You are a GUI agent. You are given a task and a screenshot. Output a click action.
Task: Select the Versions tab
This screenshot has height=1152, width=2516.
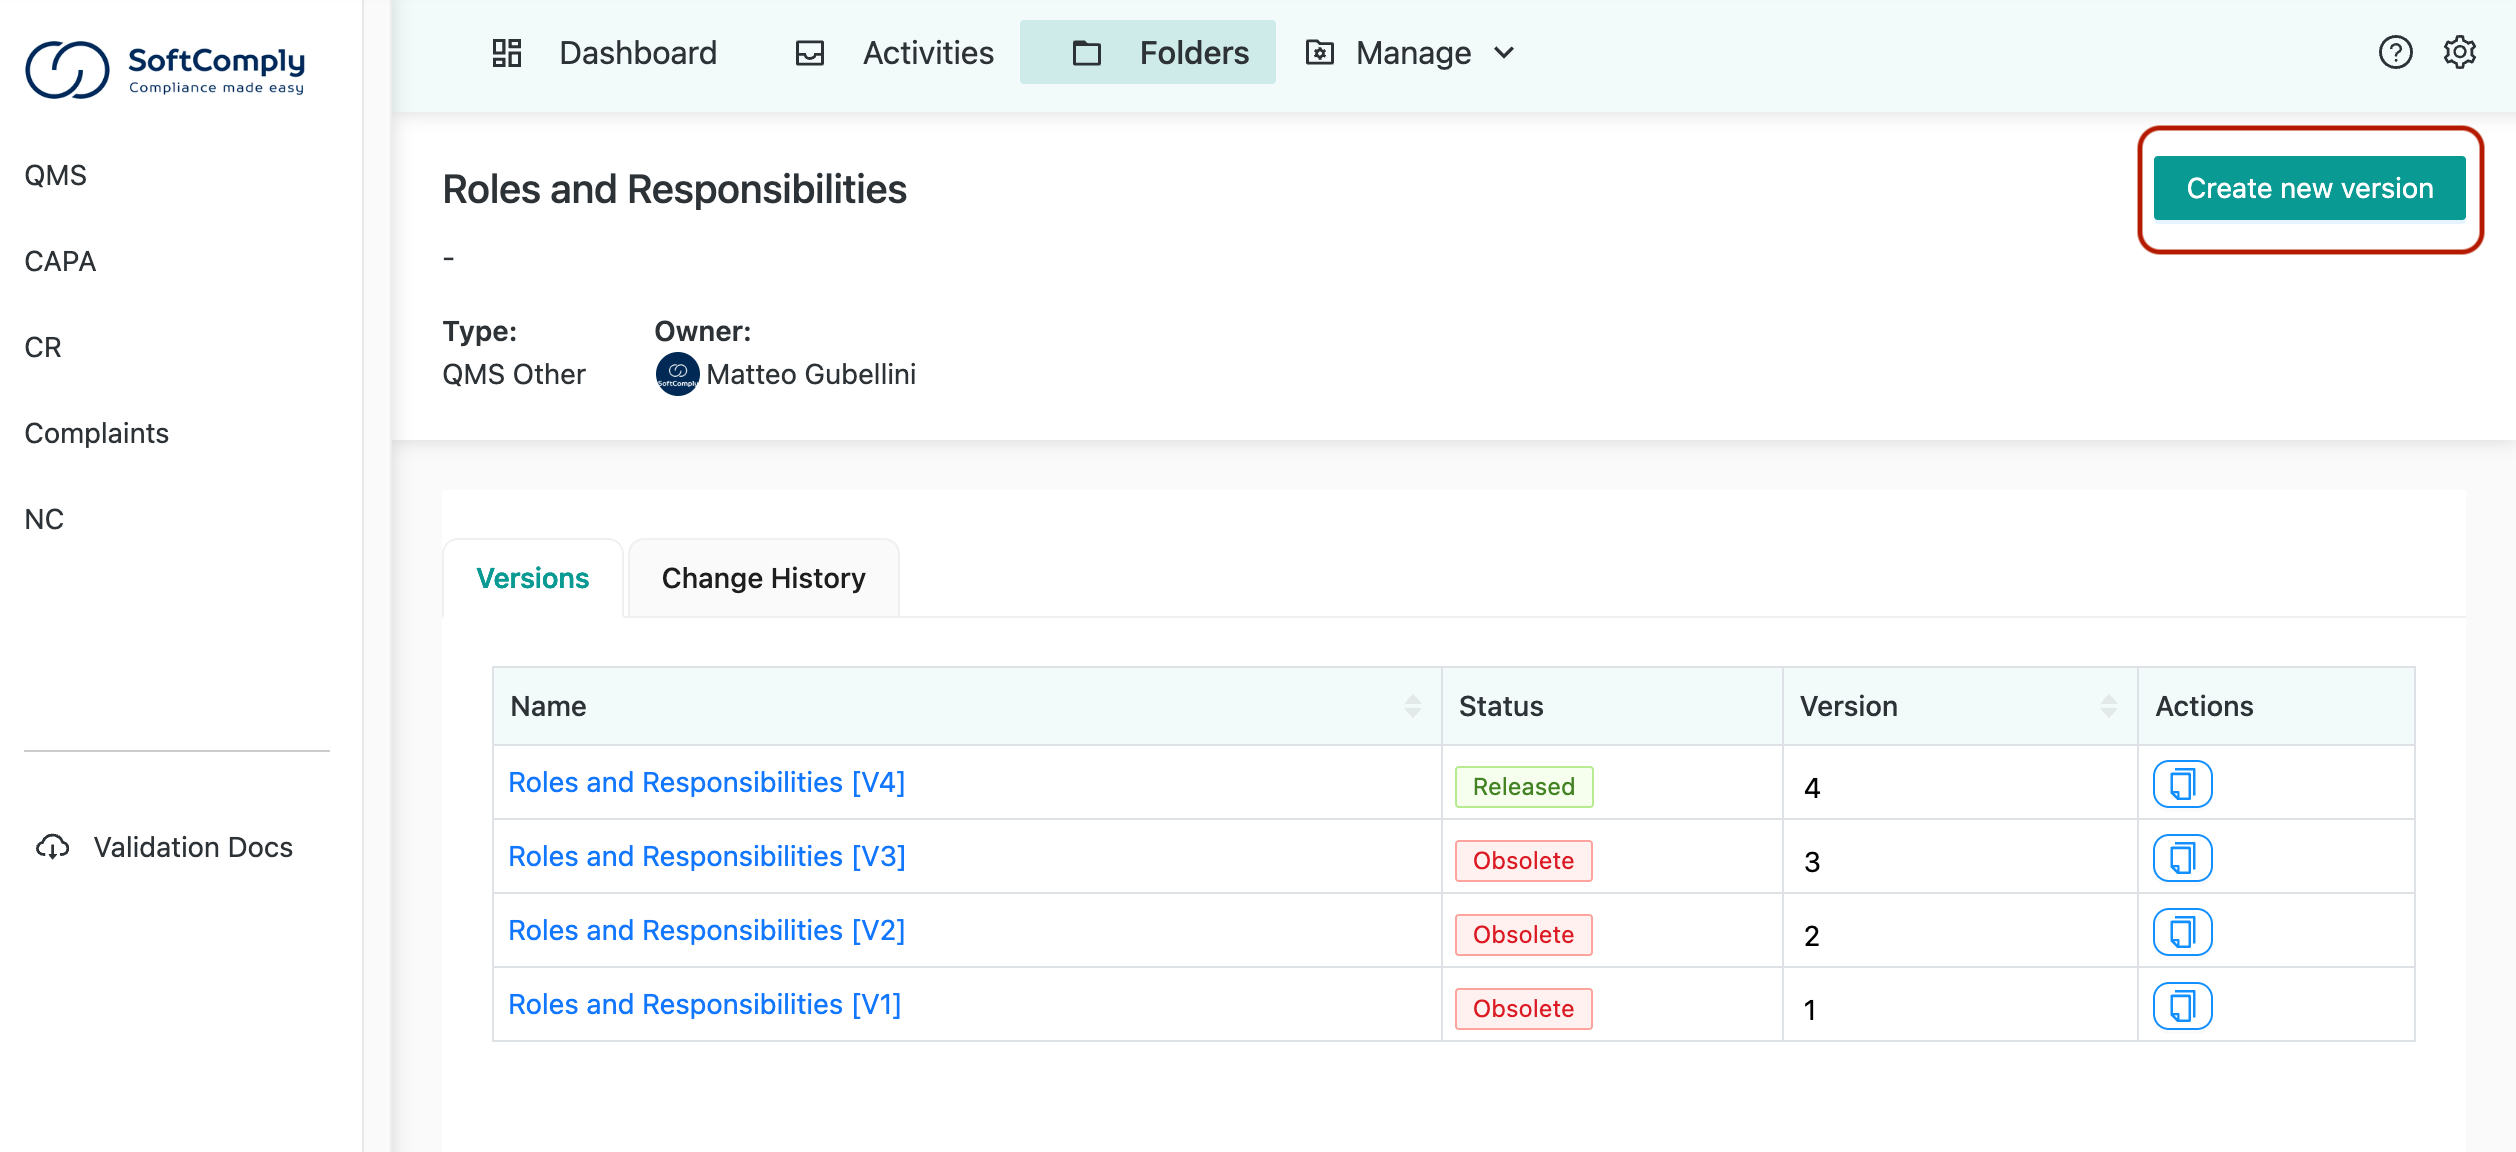[532, 578]
